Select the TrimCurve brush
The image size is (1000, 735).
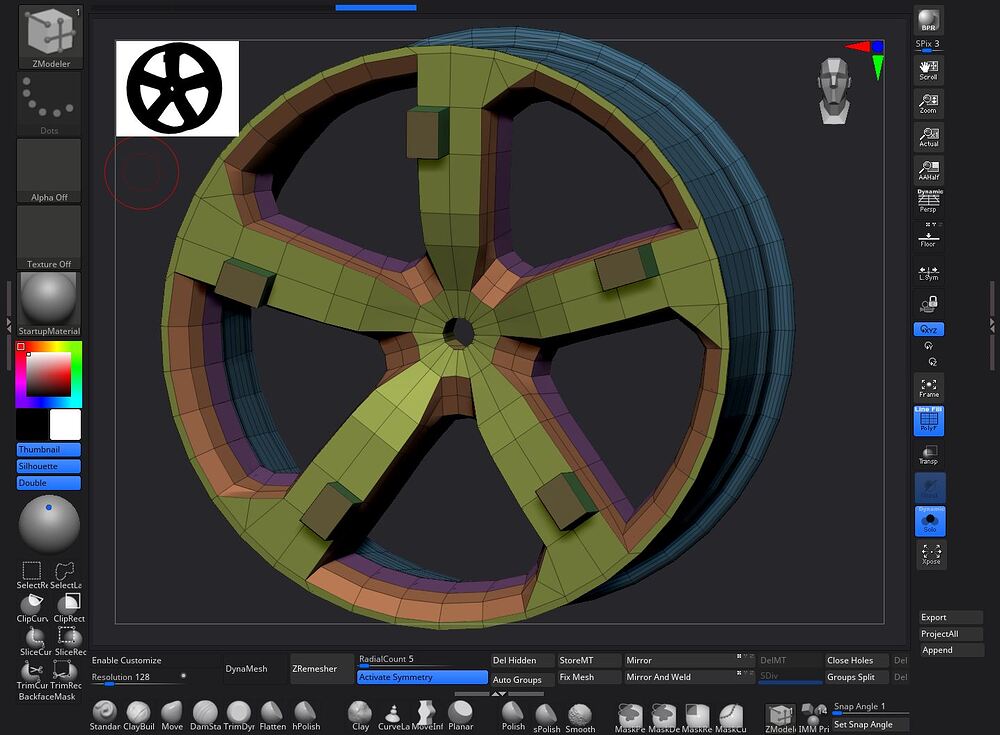click(x=32, y=675)
